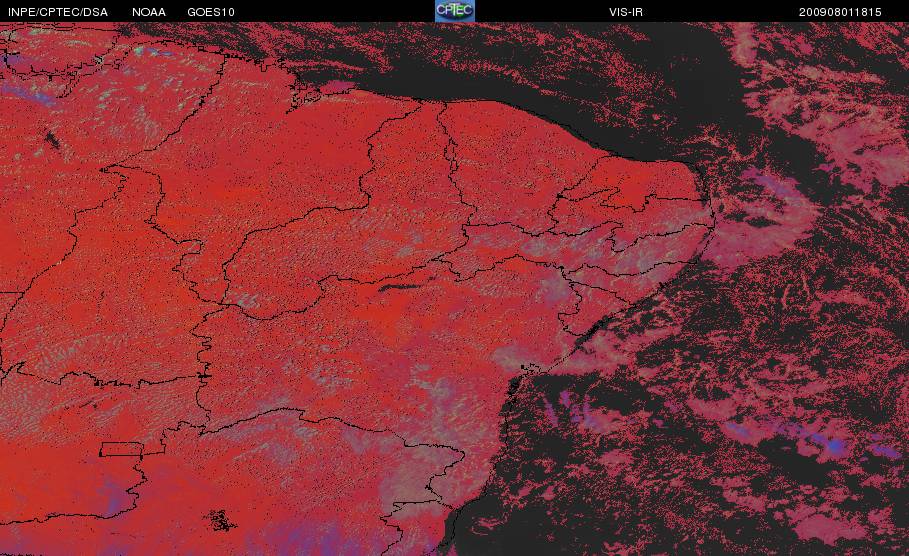Click the 200908011815 timestamp
Screen dimensions: 909x556
(840, 12)
